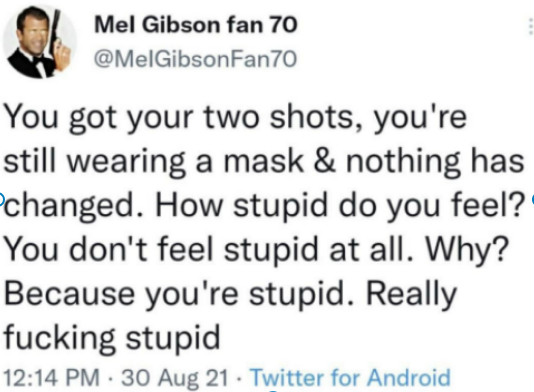Click the 30 Aug 21 date
The width and height of the screenshot is (534, 392).
[x=175, y=377]
